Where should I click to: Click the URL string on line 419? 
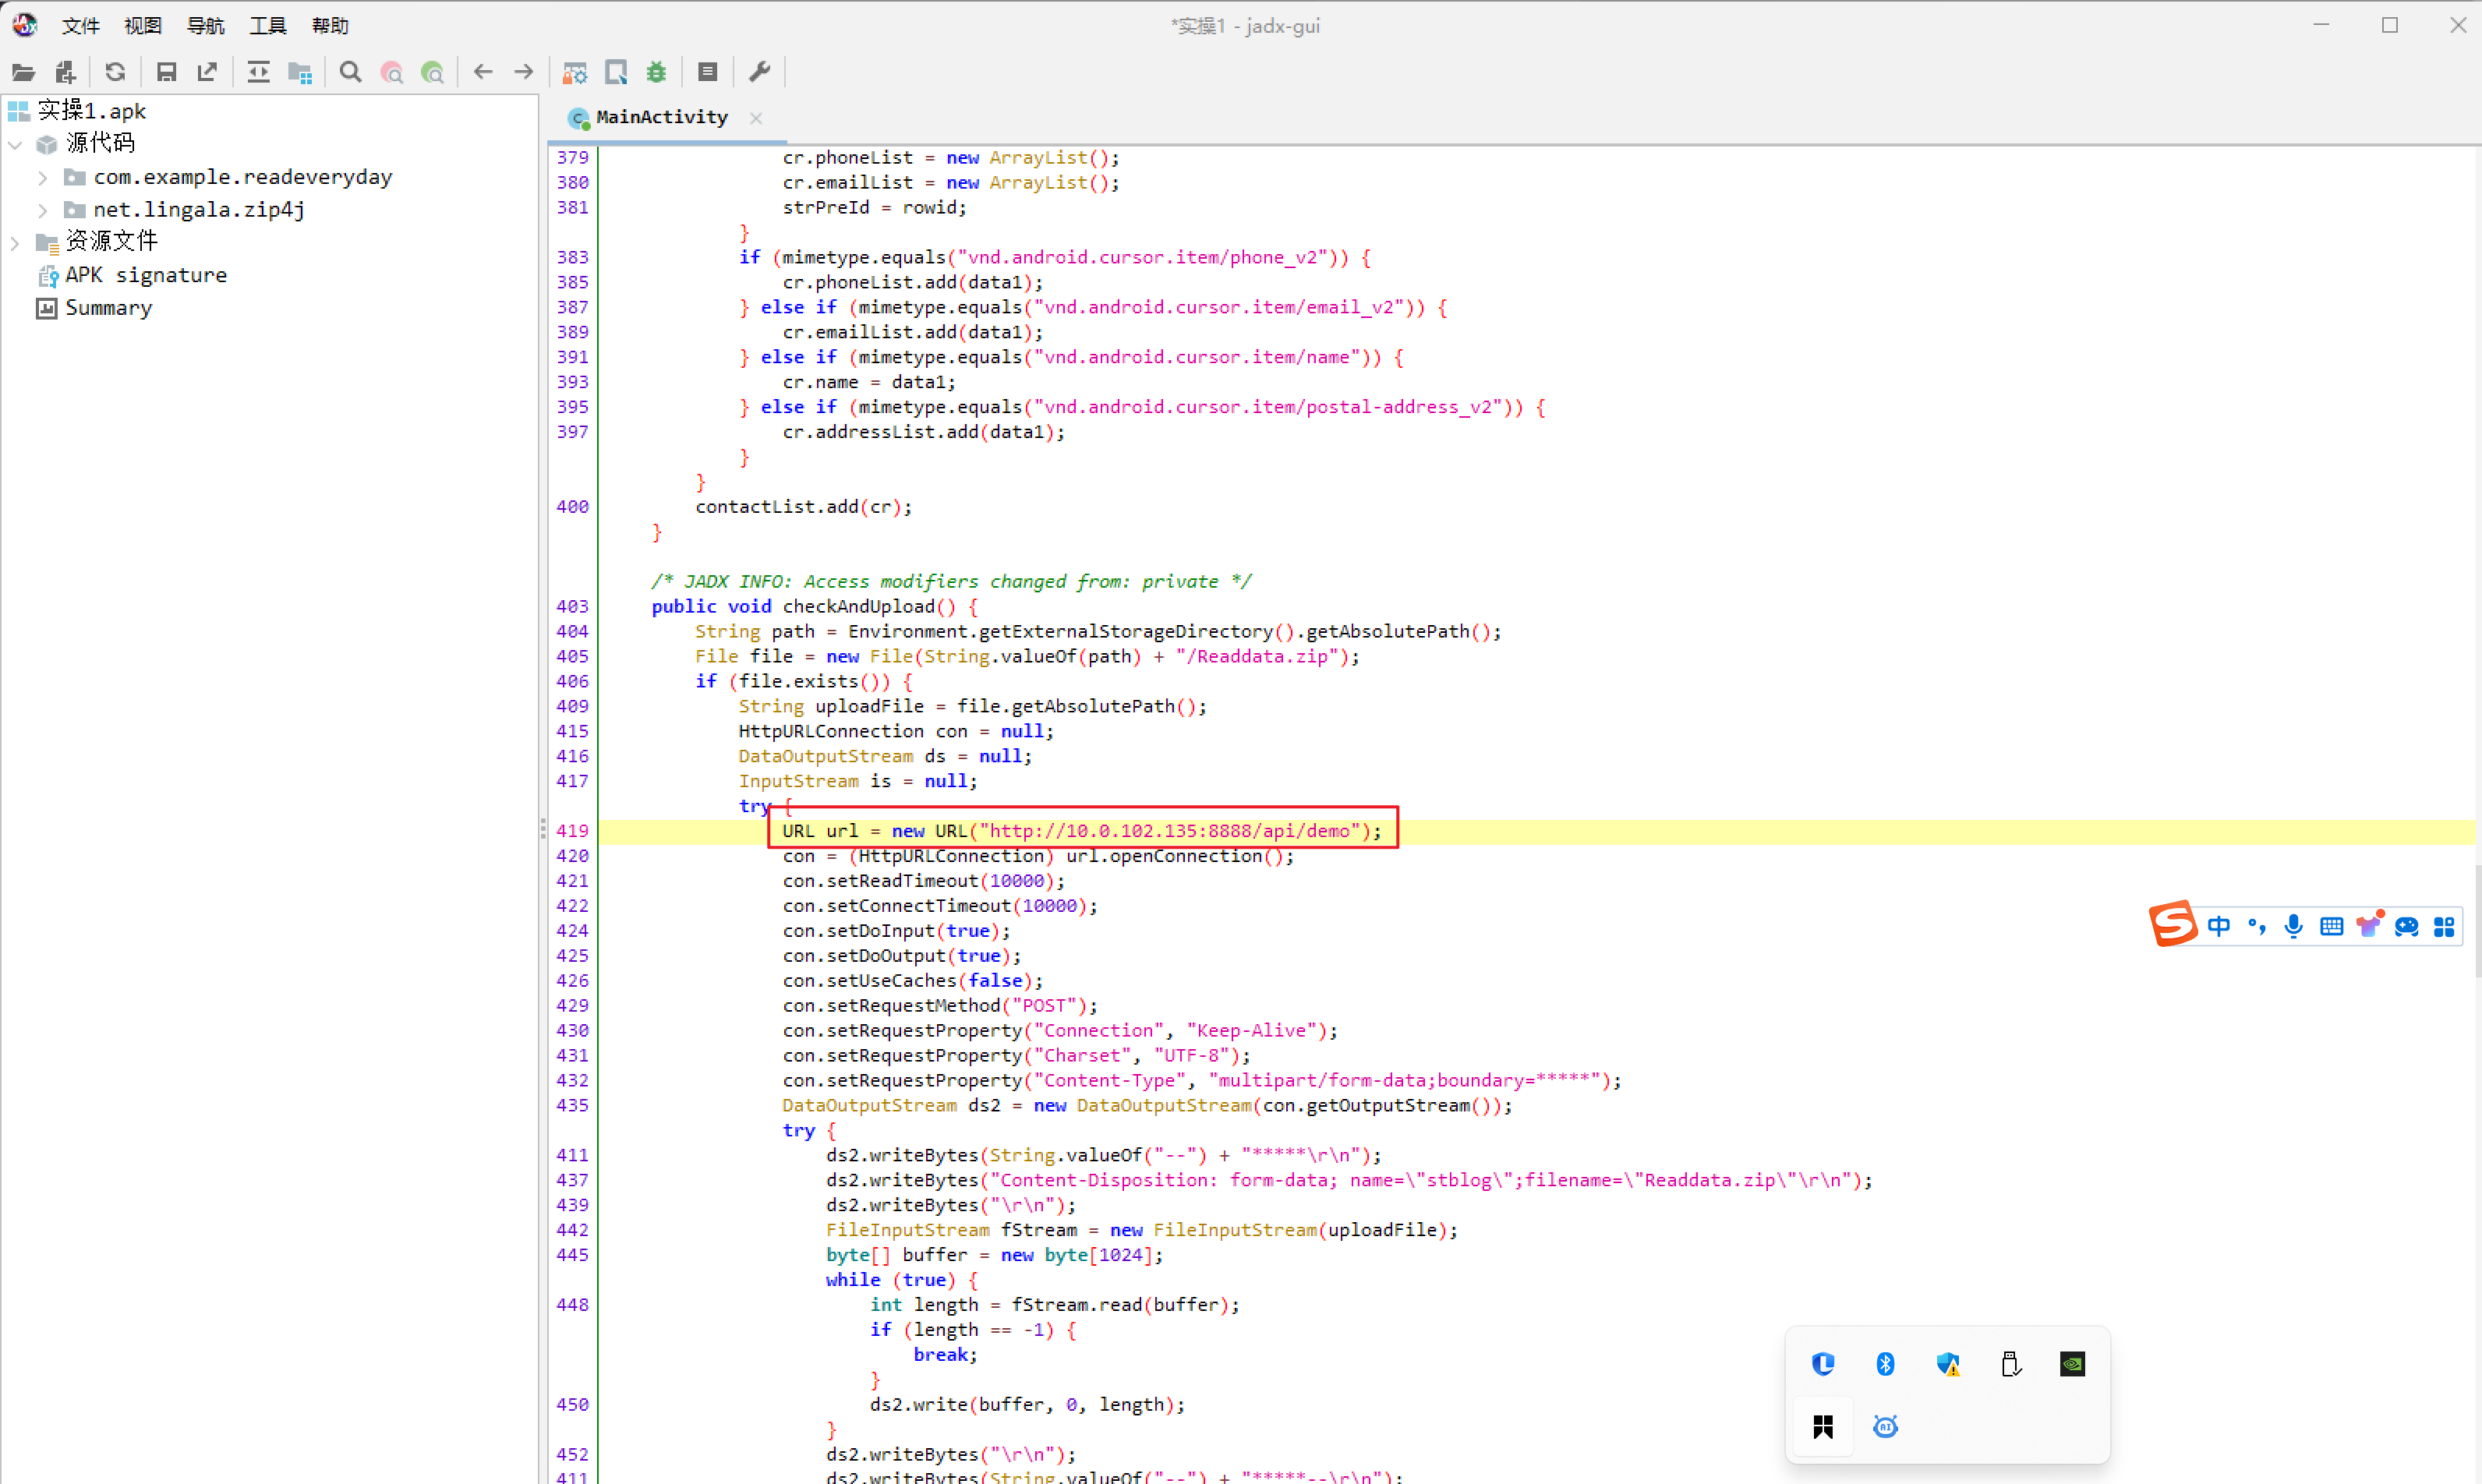1170,831
